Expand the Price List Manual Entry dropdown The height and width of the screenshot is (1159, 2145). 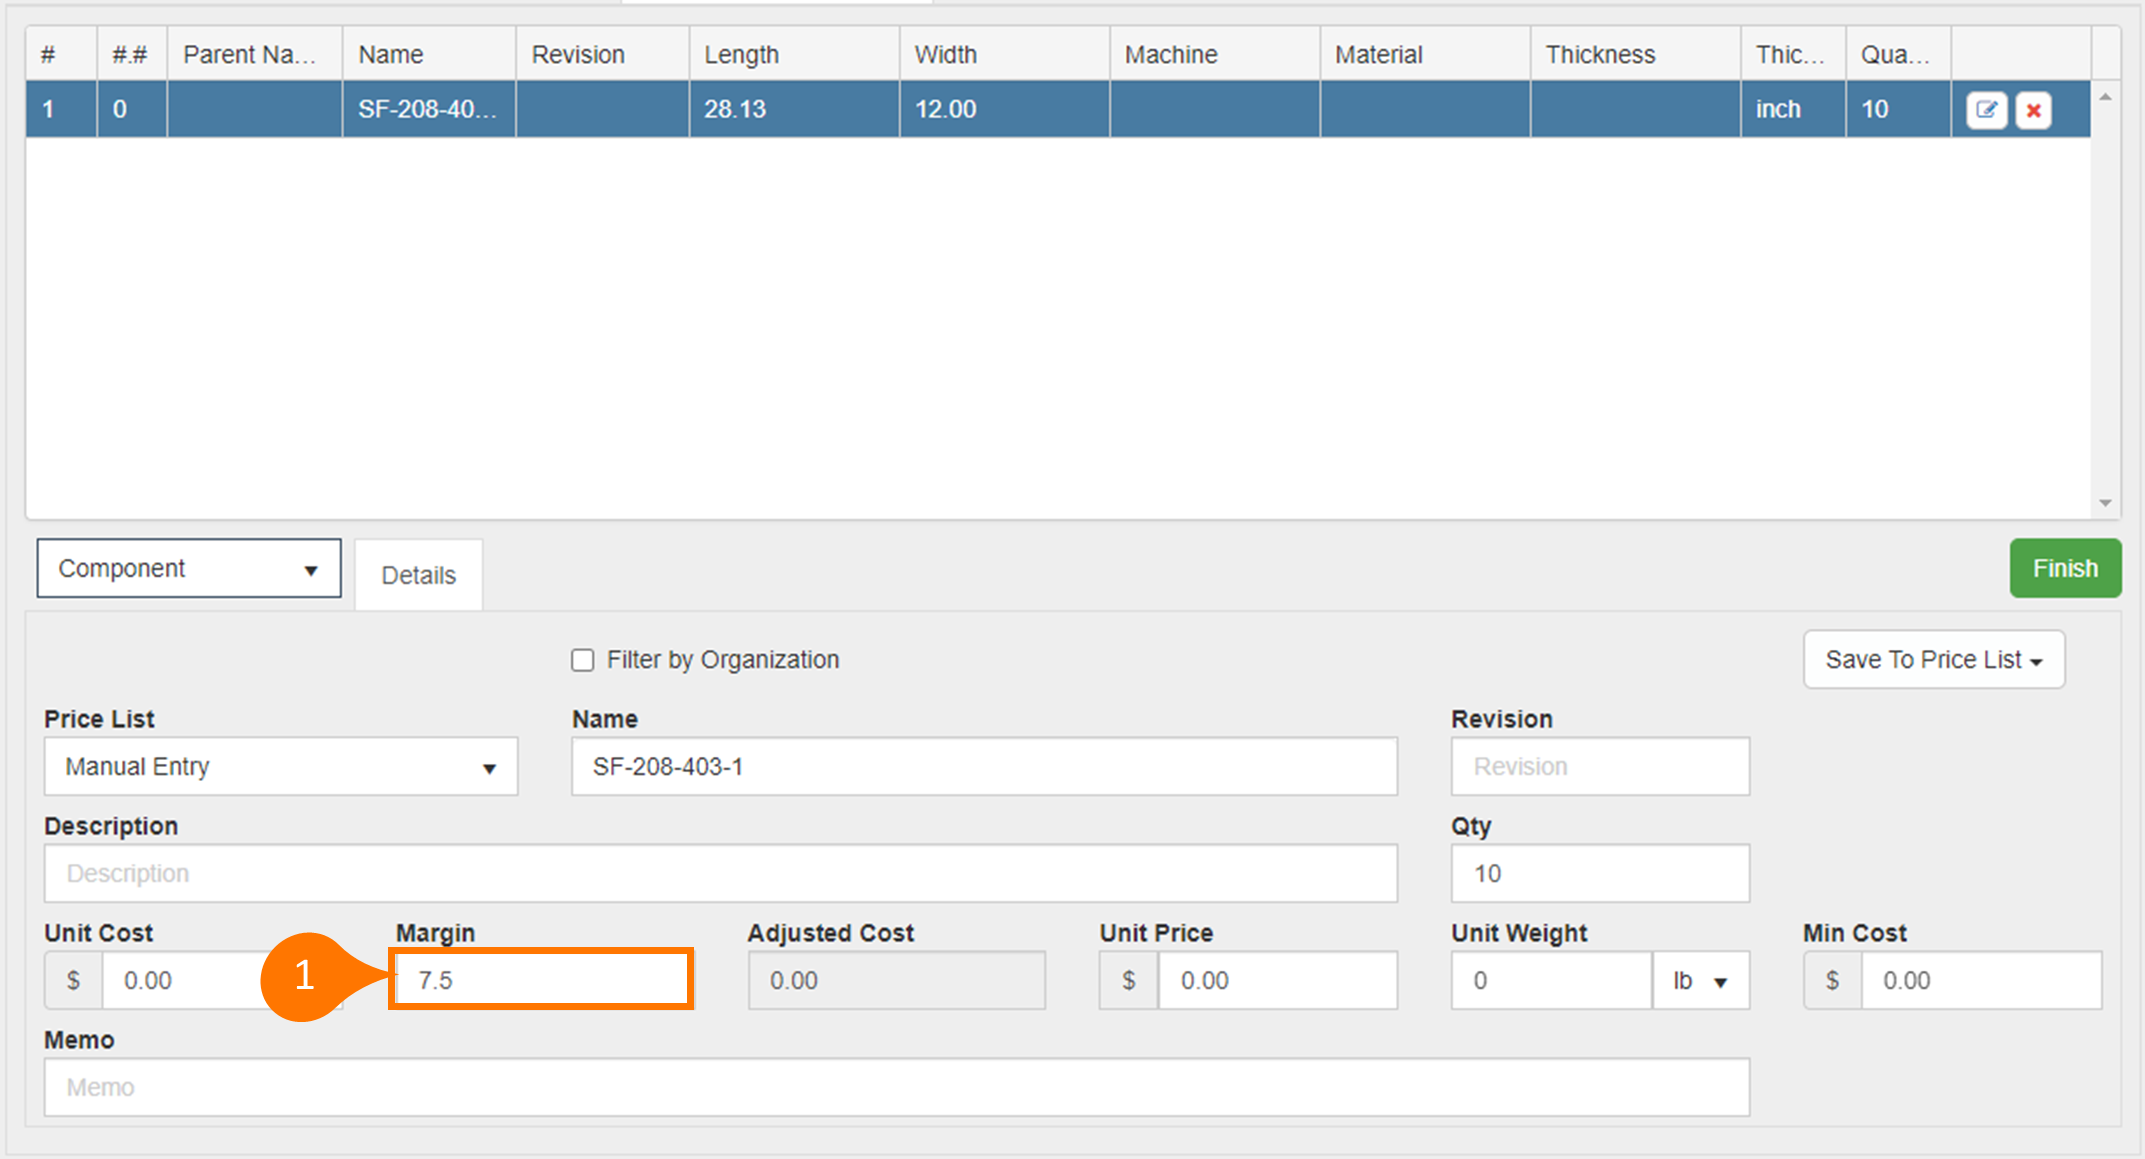click(281, 767)
